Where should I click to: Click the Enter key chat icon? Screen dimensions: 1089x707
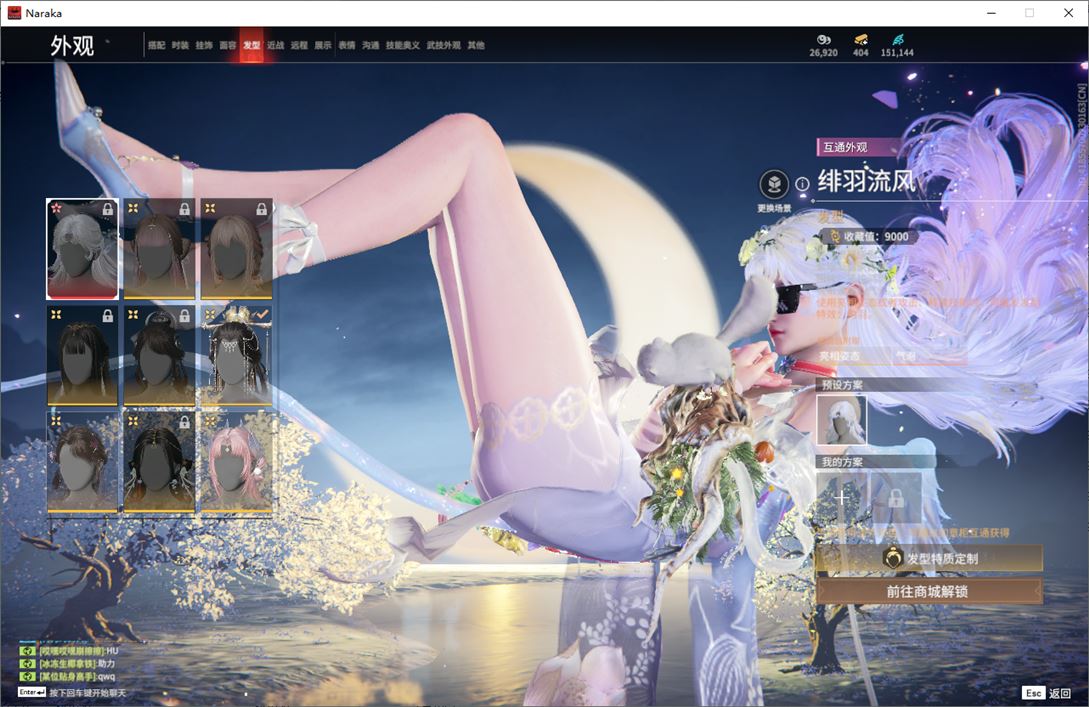32,692
